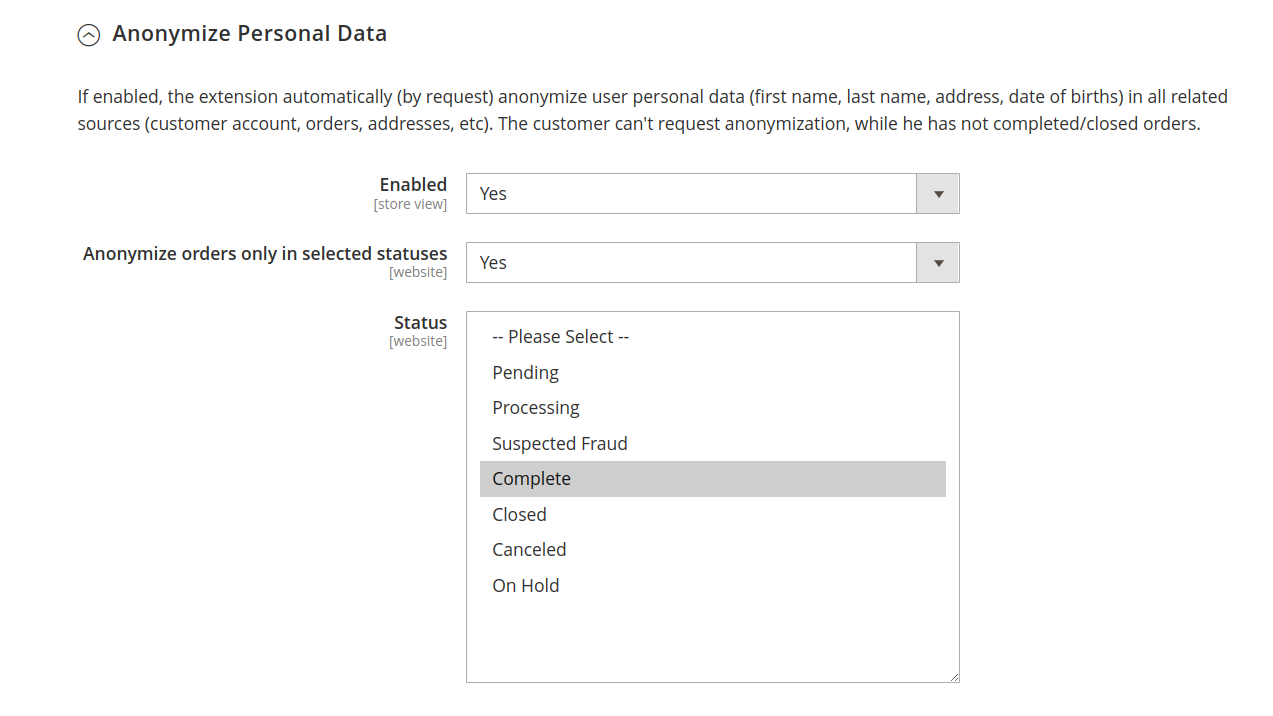Open the Anonymize orders statuses dropdown arrow

pyautogui.click(x=937, y=262)
